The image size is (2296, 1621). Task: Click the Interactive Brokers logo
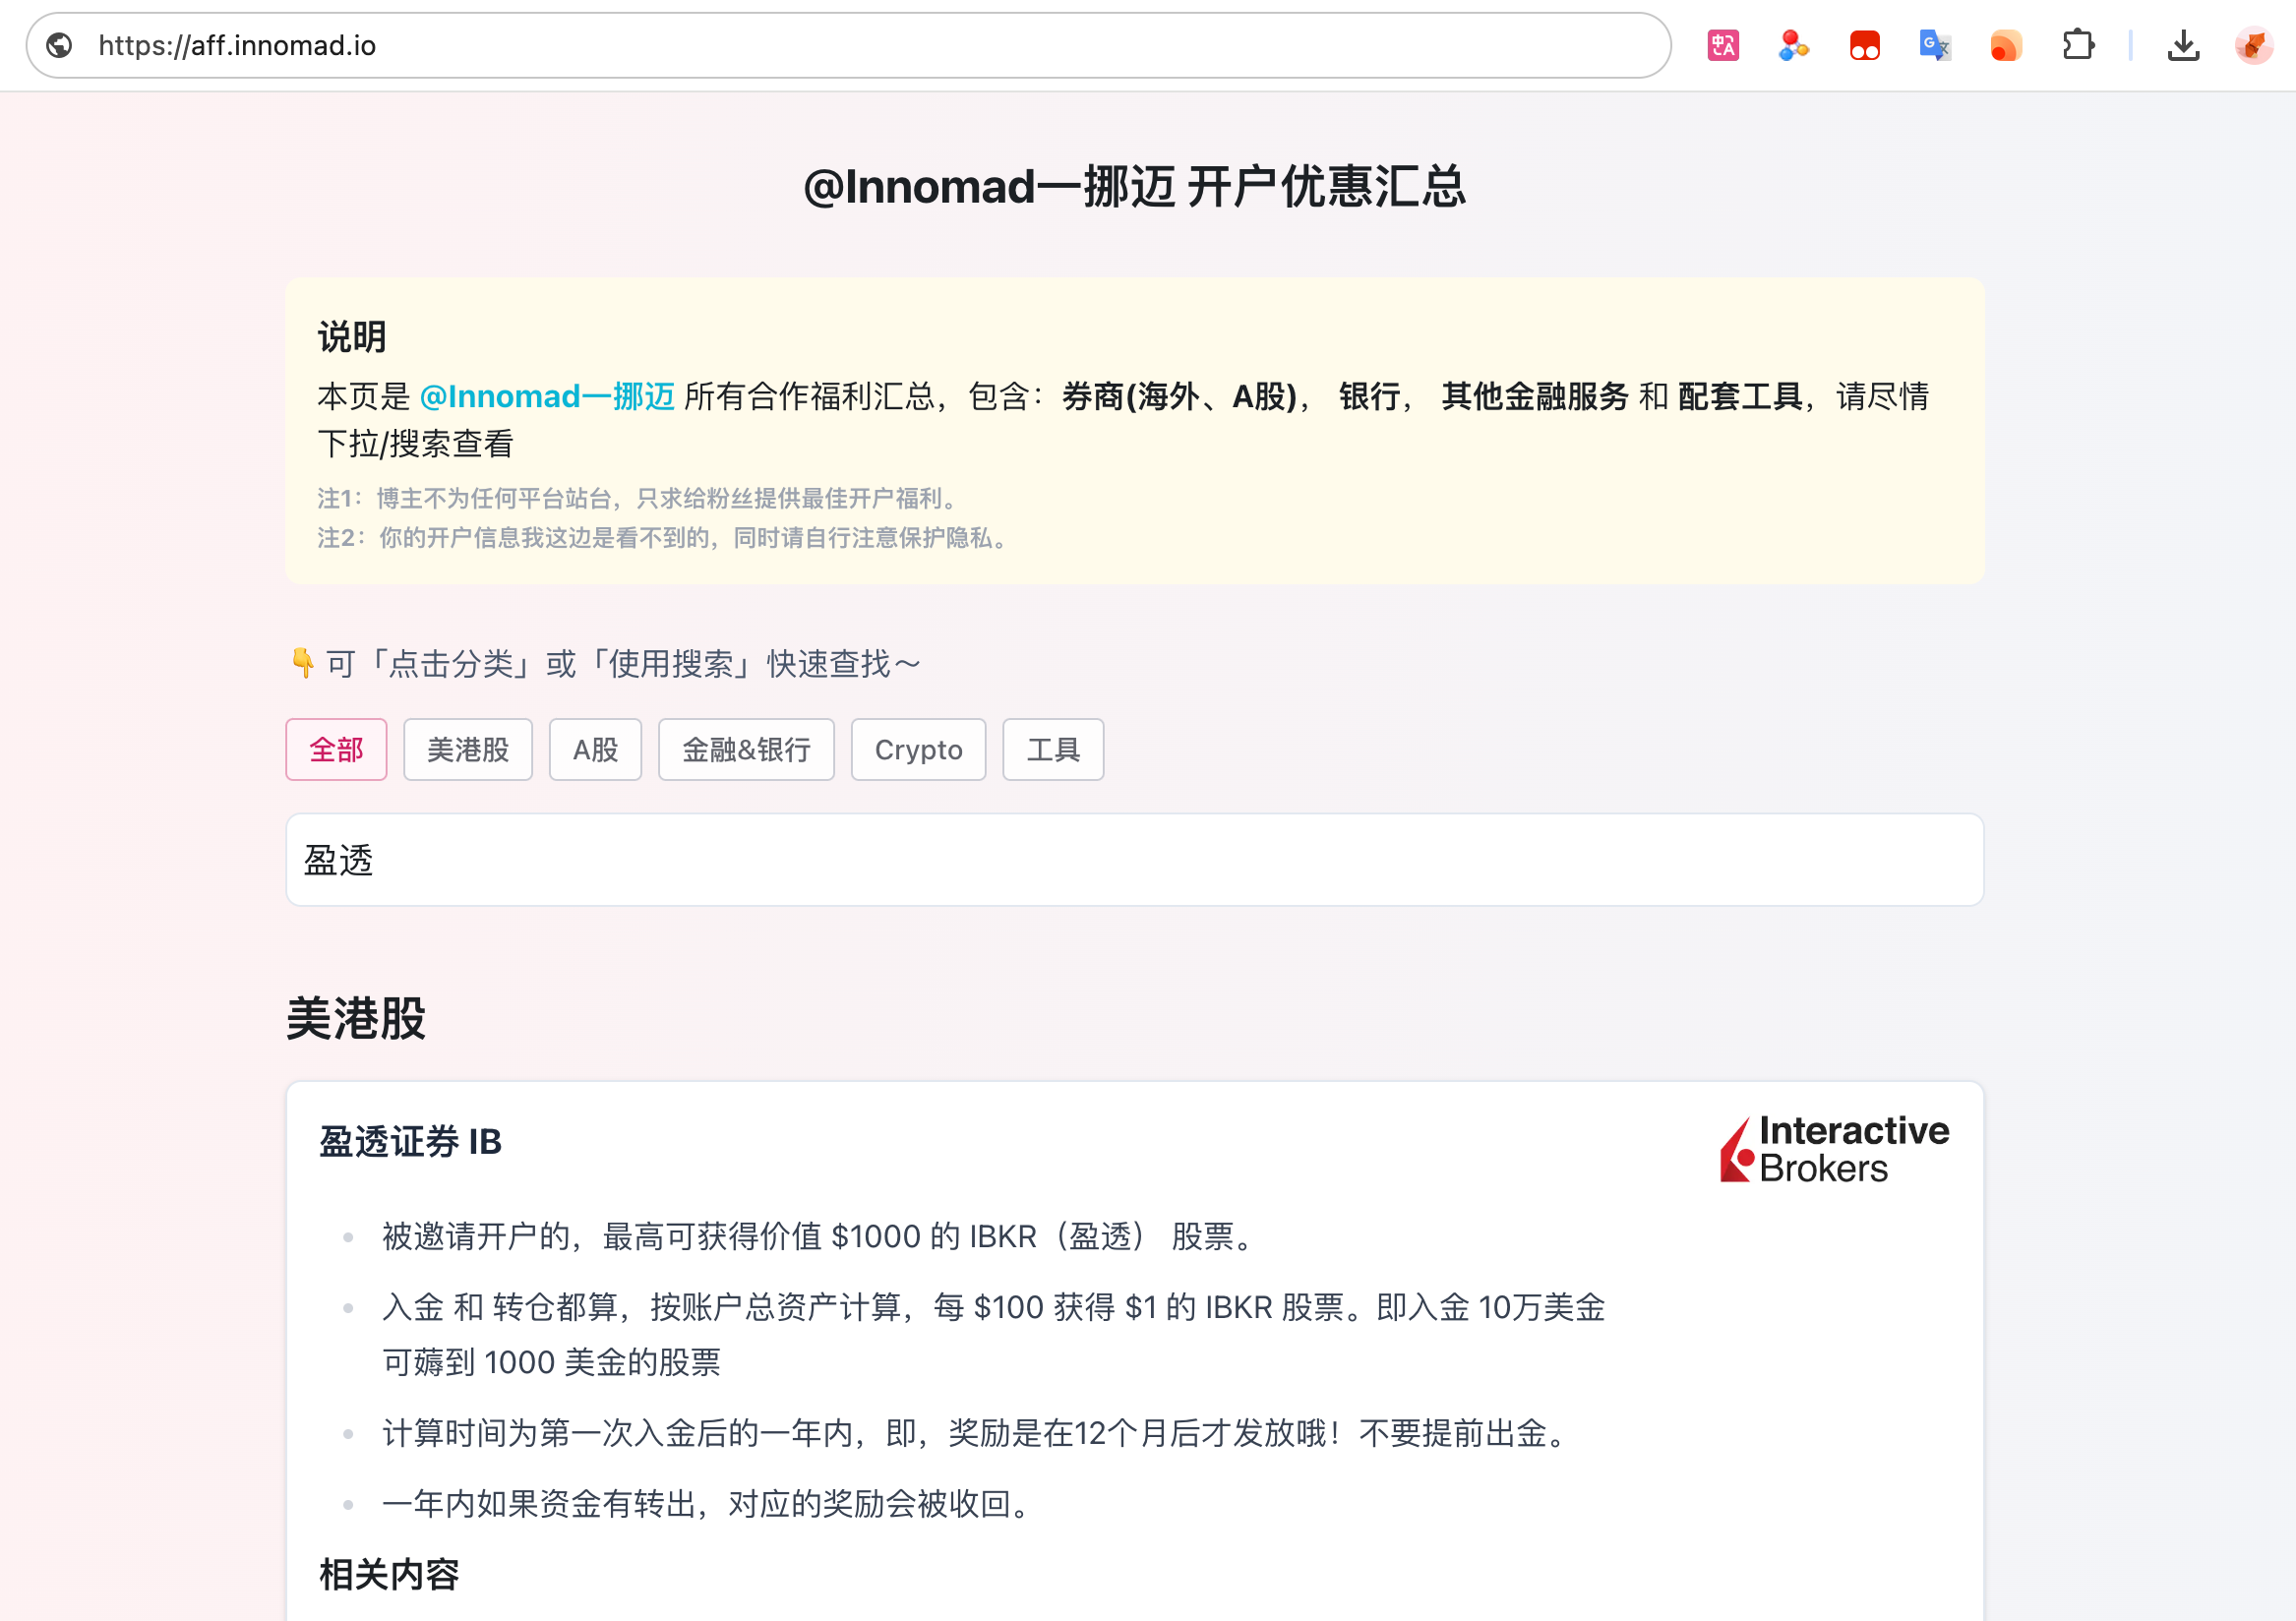pos(1834,1149)
